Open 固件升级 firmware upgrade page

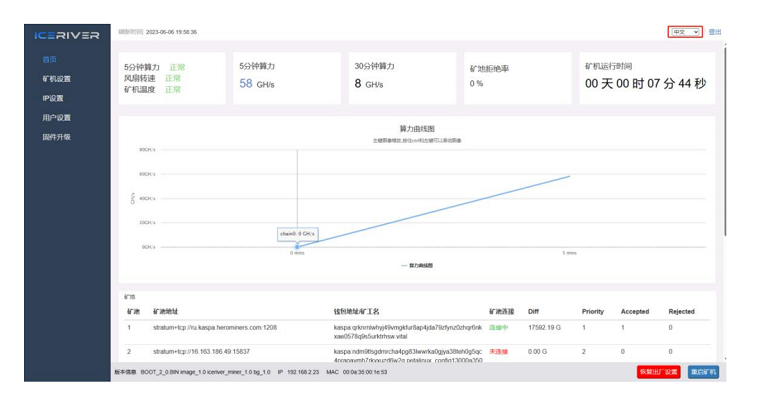click(x=57, y=137)
